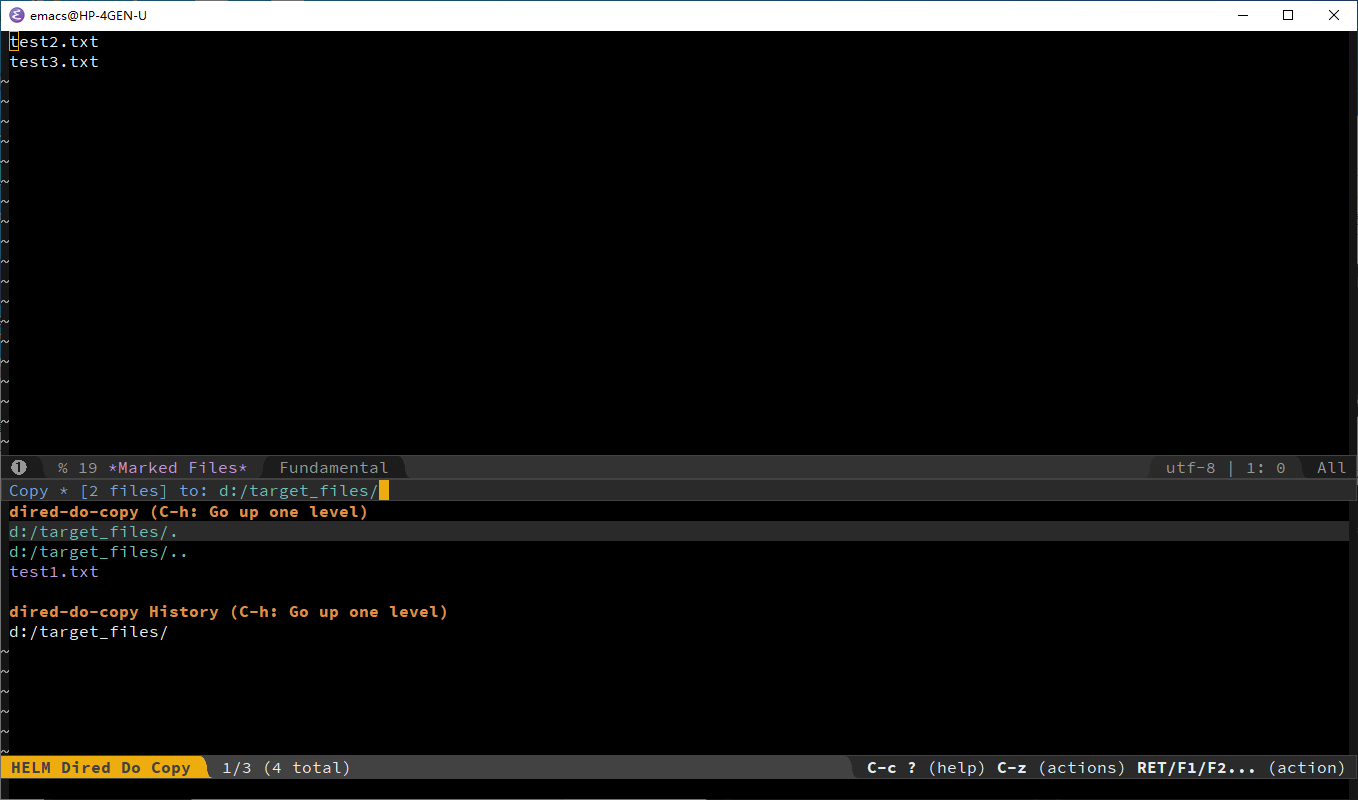Screen dimensions: 1358x800
Task: Select the d:/target_files/.. parent directory candidate
Action: [x=97, y=551]
